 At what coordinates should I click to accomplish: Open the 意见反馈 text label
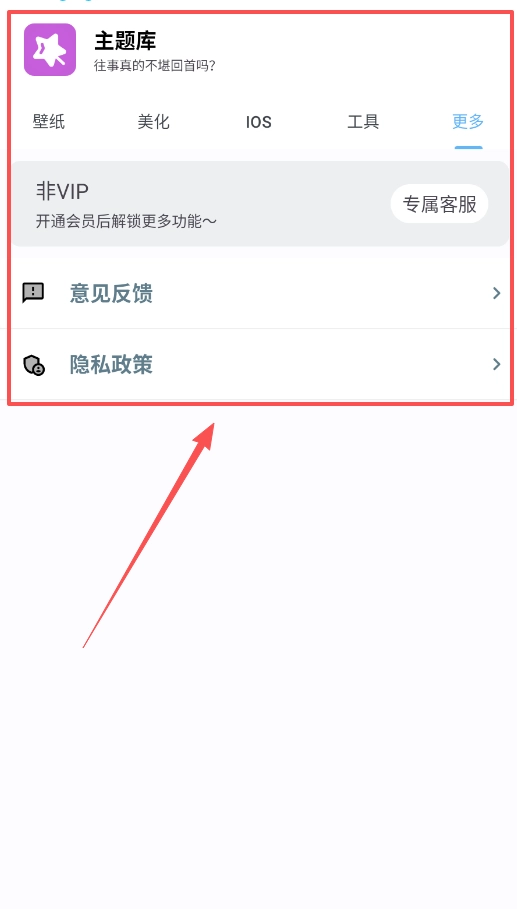[x=111, y=293]
